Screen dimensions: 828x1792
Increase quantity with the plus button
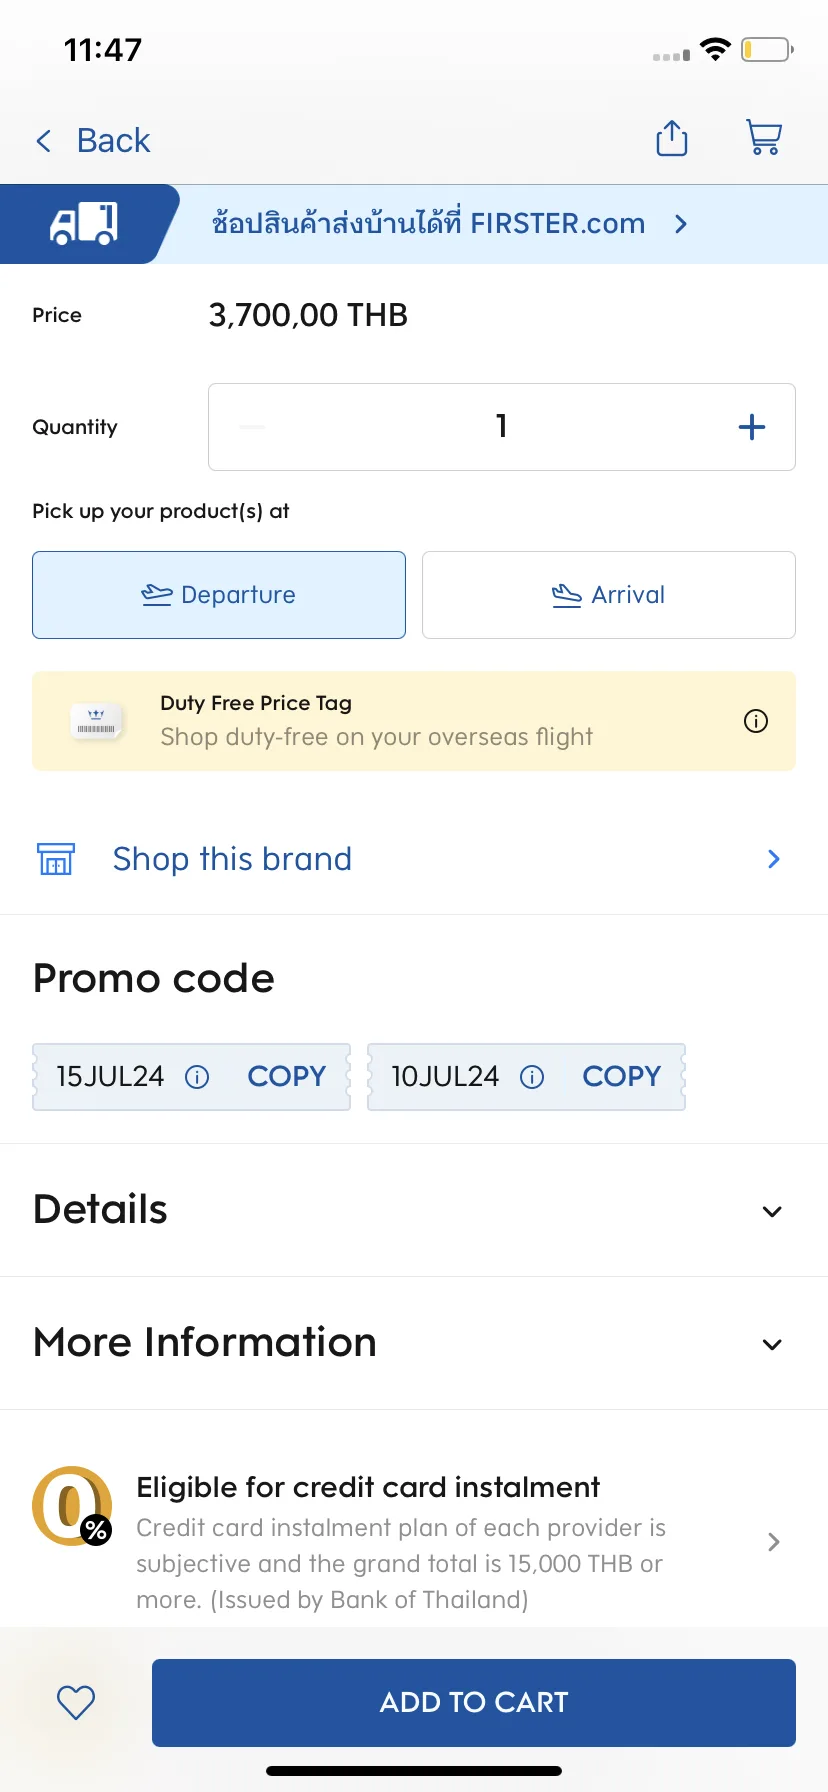click(x=752, y=427)
